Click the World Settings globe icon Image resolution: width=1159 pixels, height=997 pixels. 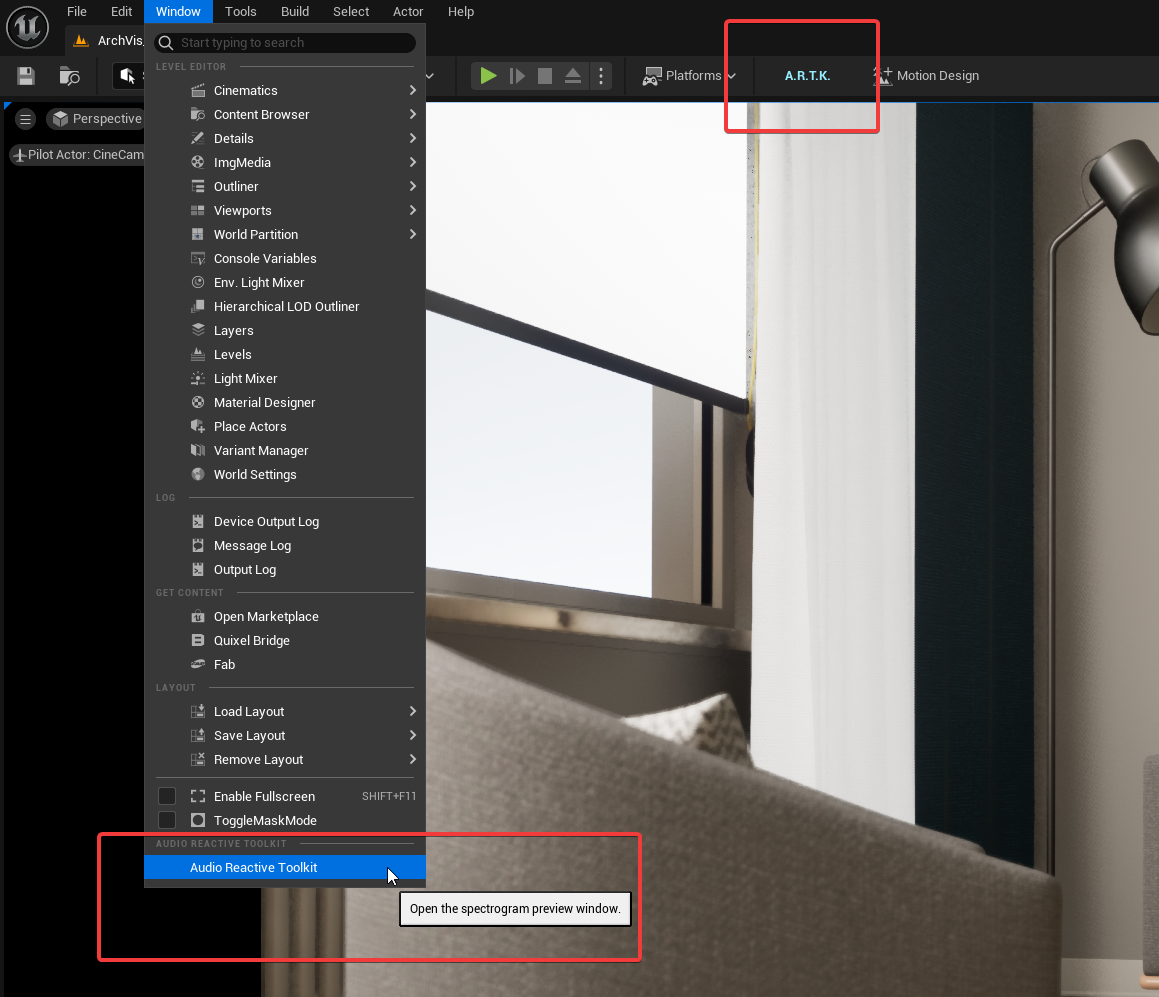point(198,474)
